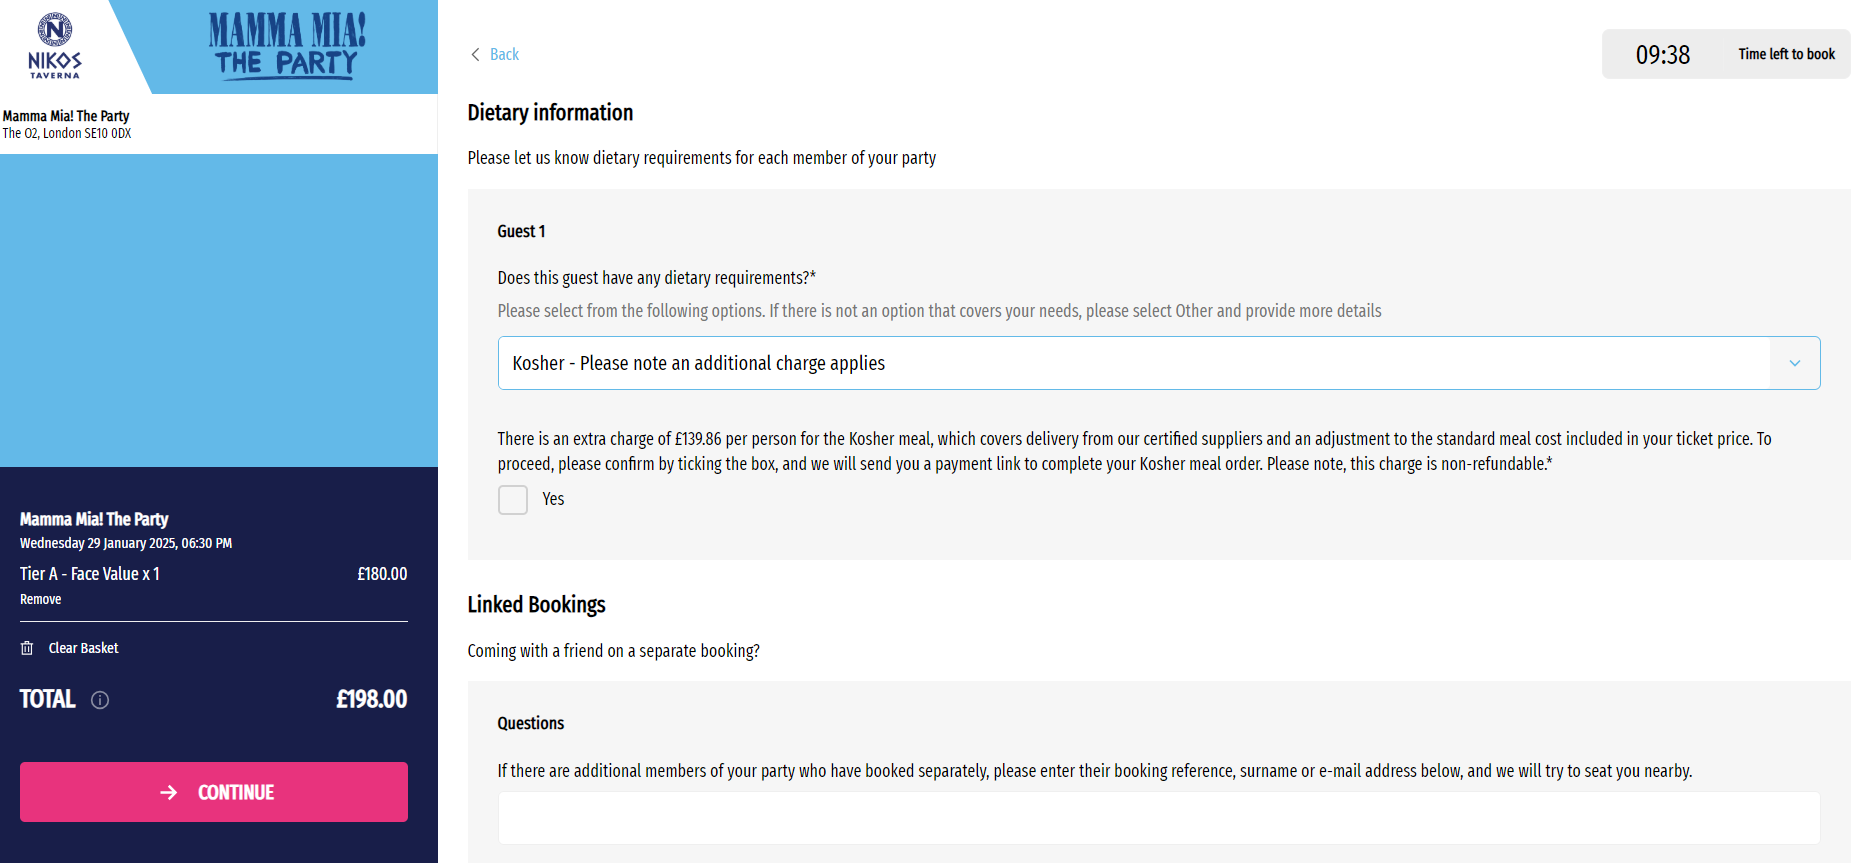Viewport: 1865px width, 863px height.
Task: Open the info icon next to TOTAL
Action: point(100,700)
